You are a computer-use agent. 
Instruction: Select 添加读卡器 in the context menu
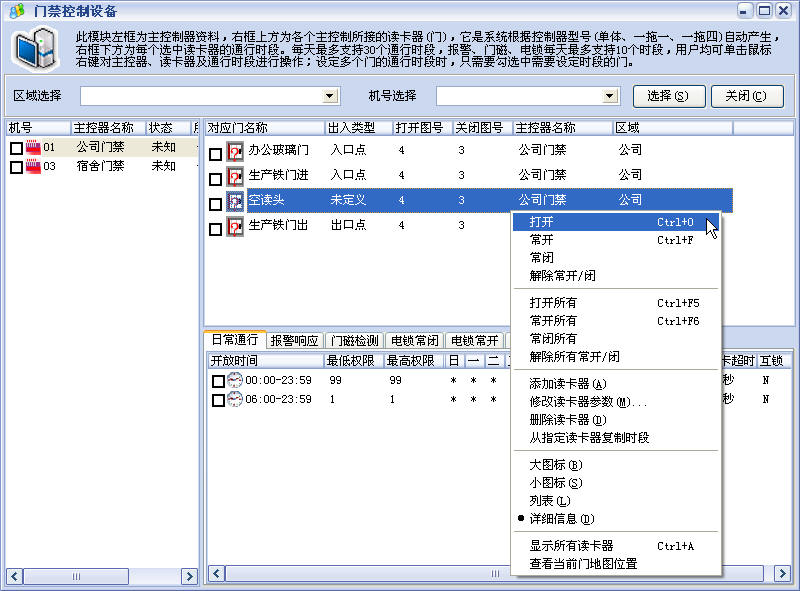click(x=567, y=384)
